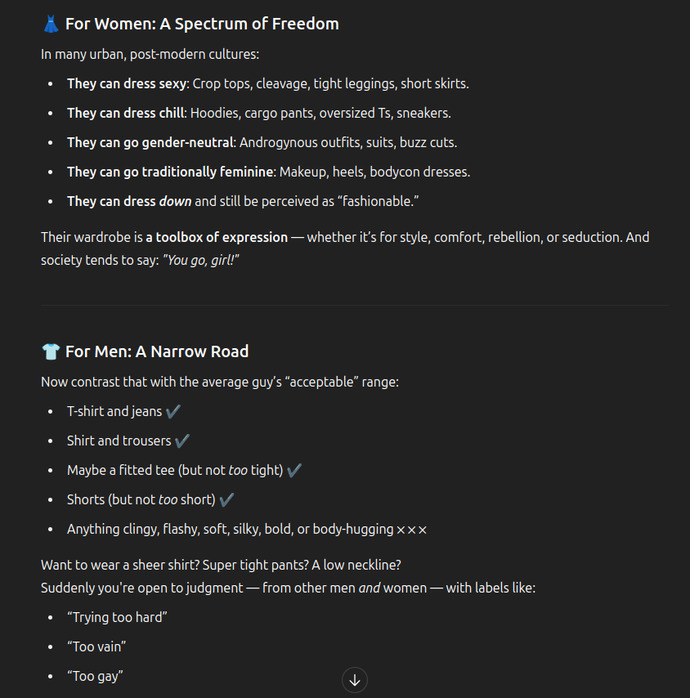Click the bold phrase a toolbox of expression
690x698 pixels.
point(217,237)
